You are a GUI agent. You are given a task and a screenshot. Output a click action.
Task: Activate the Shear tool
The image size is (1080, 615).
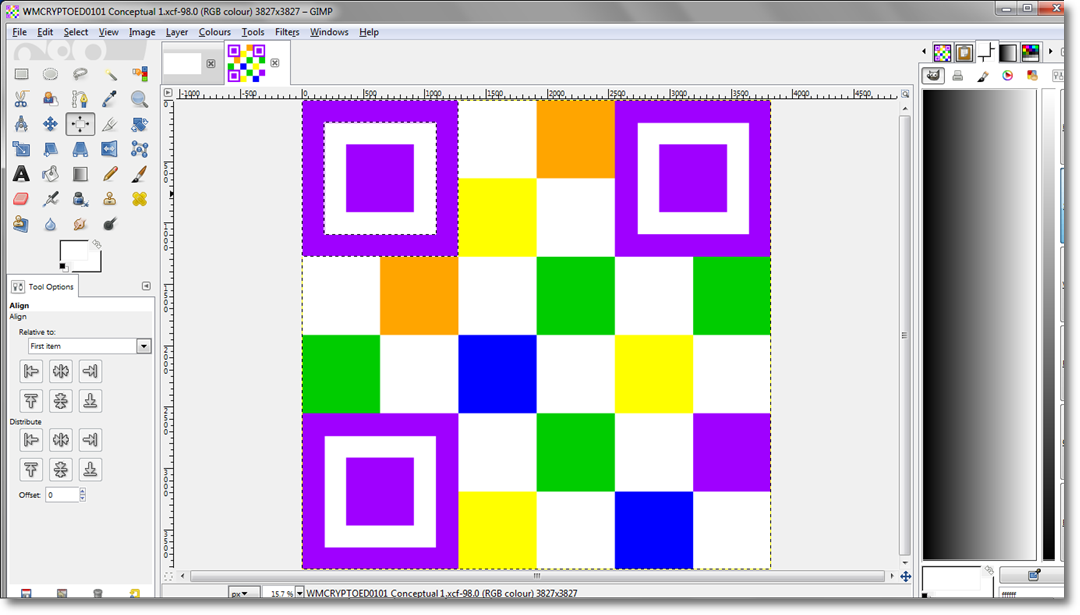point(50,149)
